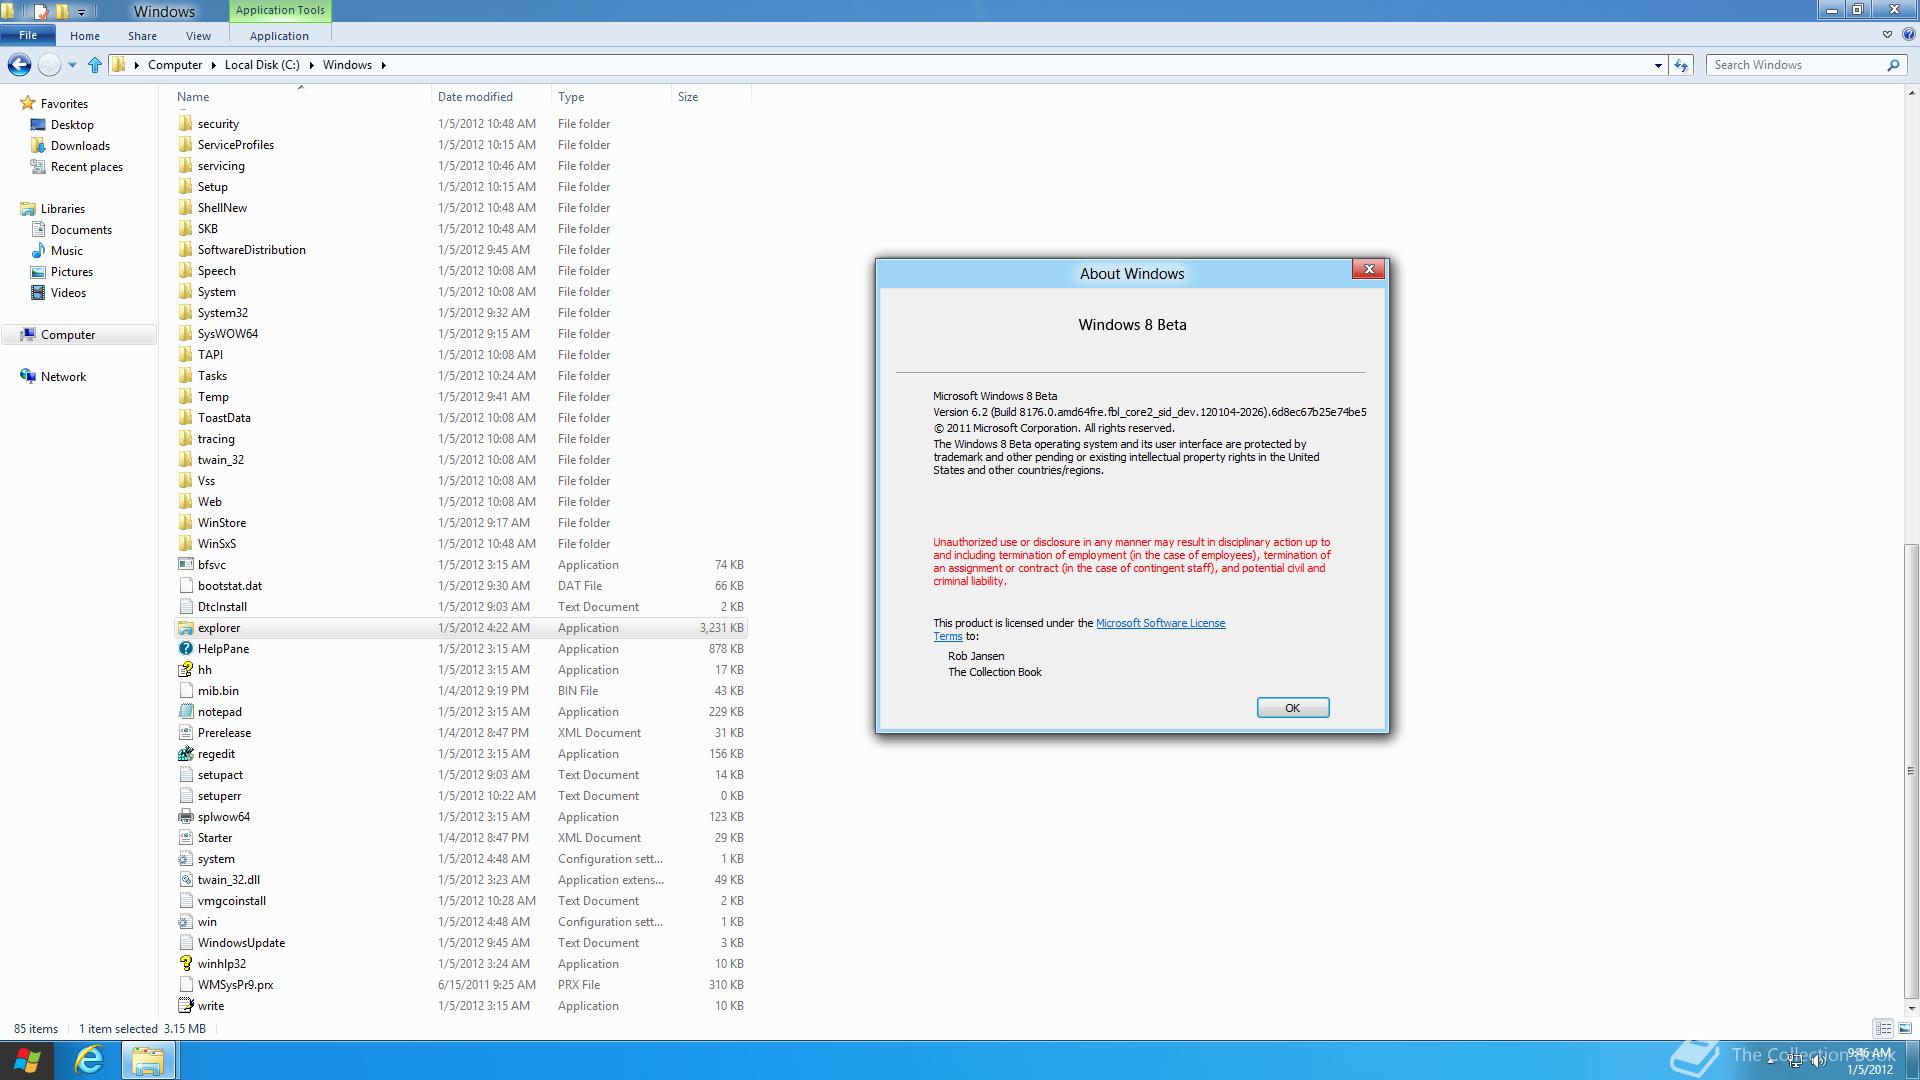Click the search magnifier icon
Image resolution: width=1920 pixels, height=1080 pixels.
[1893, 65]
